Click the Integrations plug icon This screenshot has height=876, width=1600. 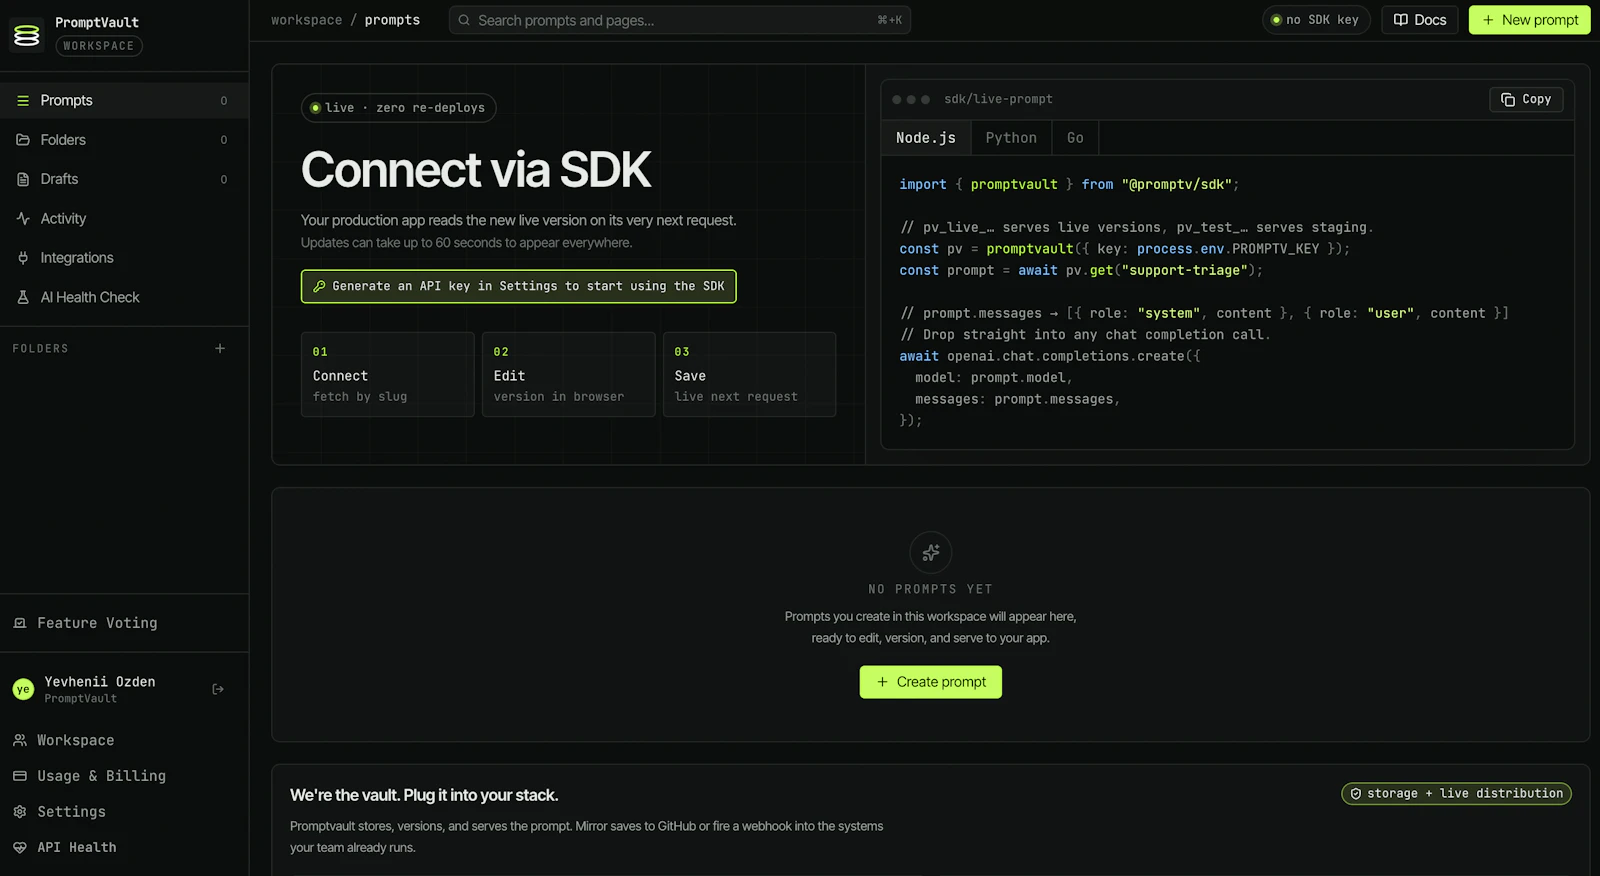tap(23, 258)
